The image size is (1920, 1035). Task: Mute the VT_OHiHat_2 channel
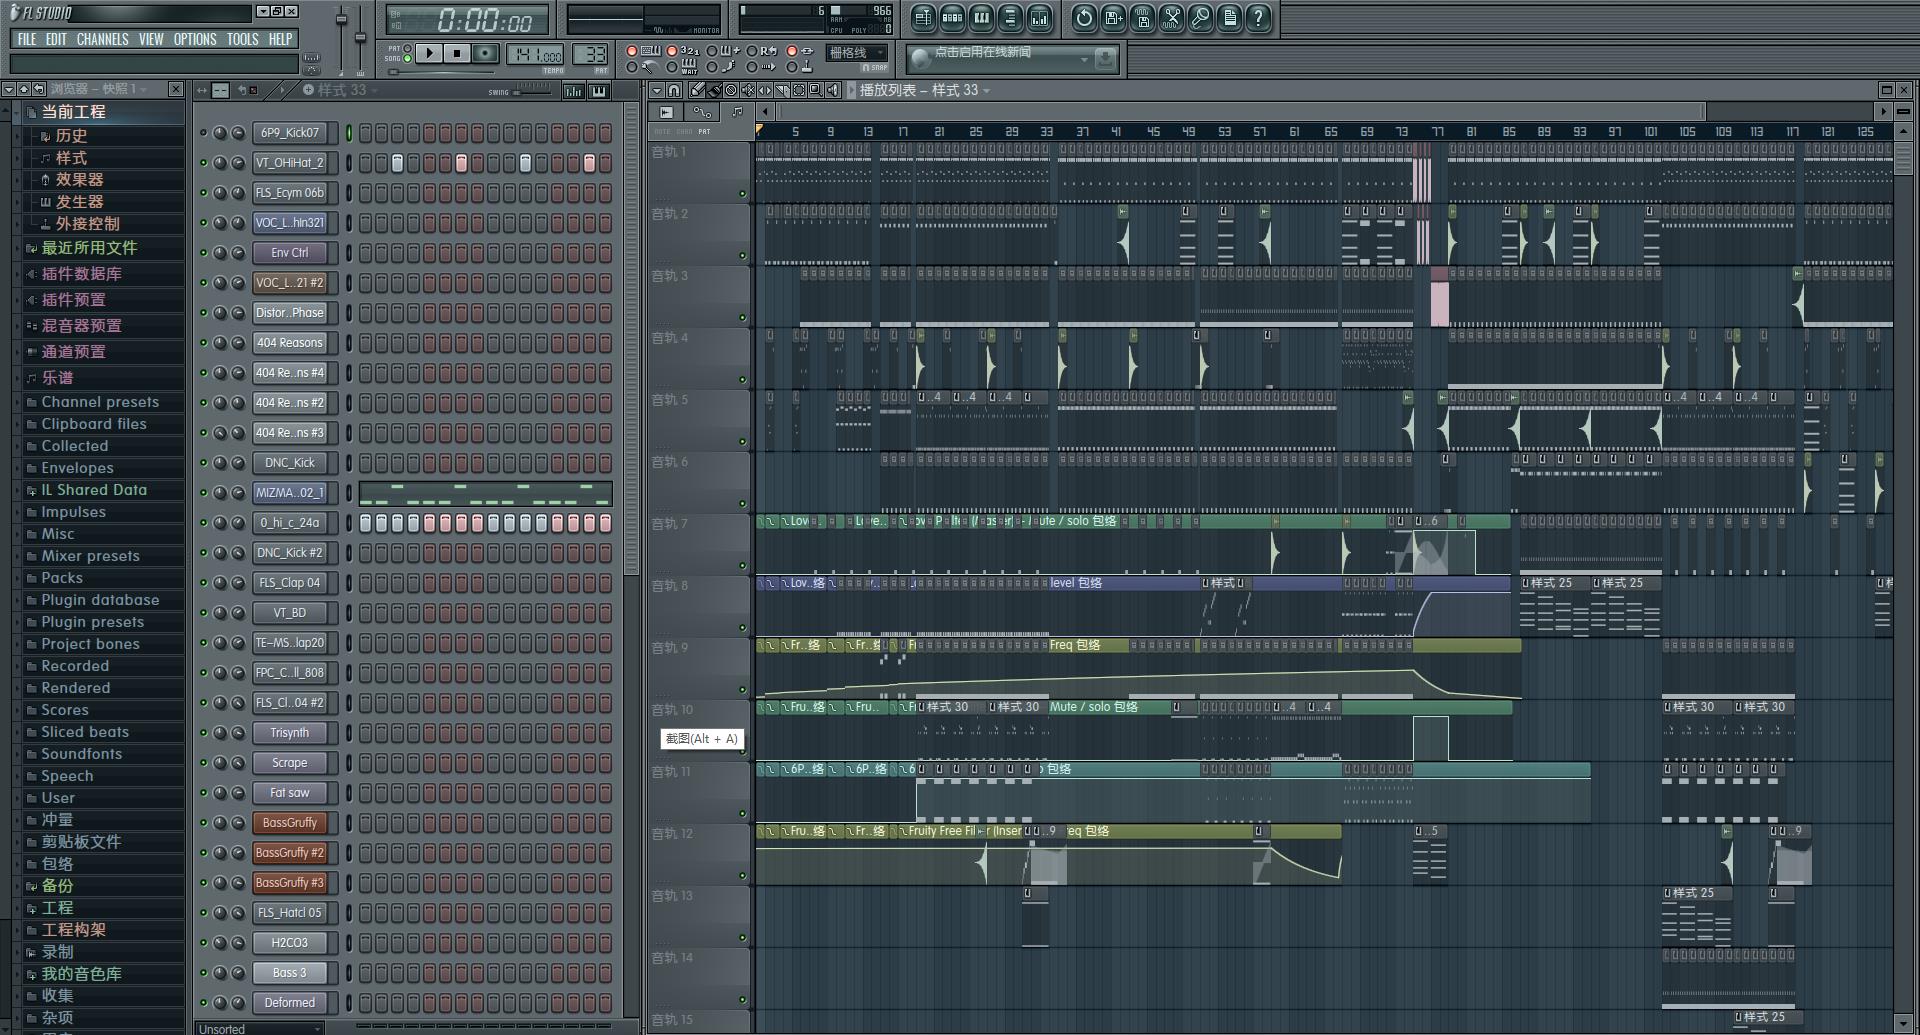(203, 162)
